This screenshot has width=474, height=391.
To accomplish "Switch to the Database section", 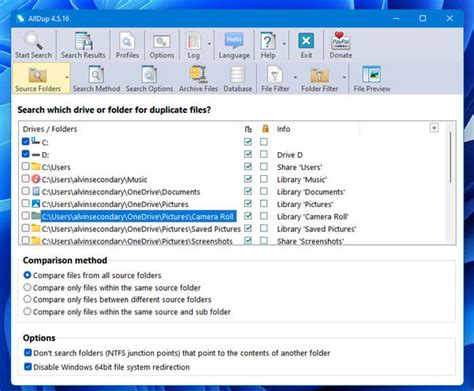I will [x=238, y=79].
